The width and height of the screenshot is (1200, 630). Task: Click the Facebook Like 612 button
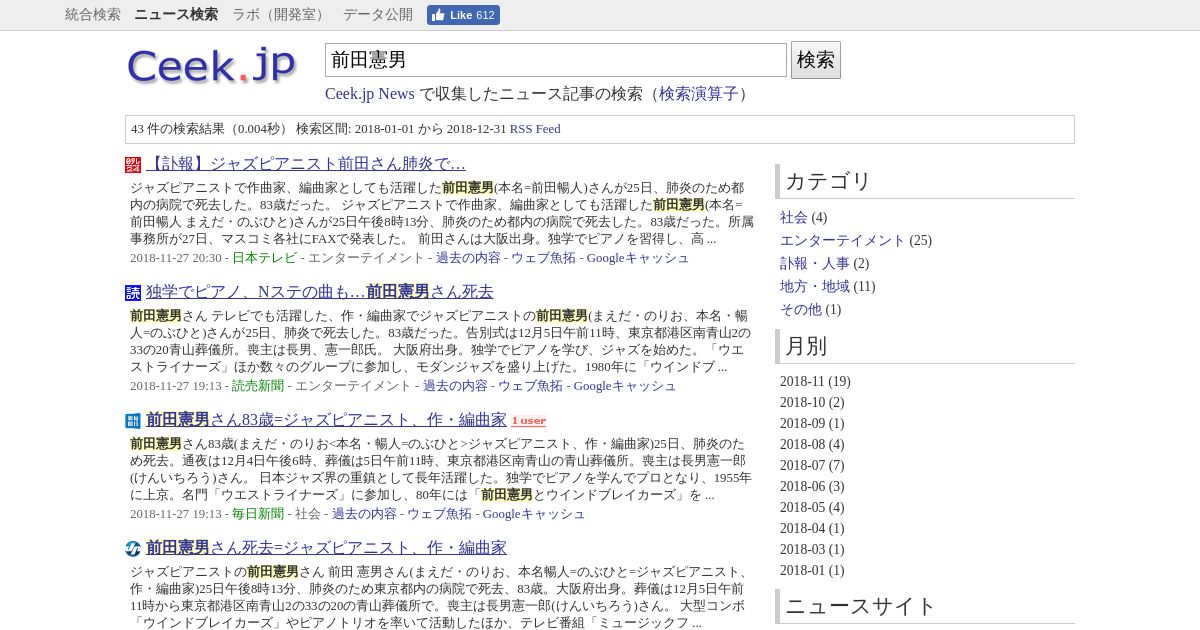click(463, 15)
